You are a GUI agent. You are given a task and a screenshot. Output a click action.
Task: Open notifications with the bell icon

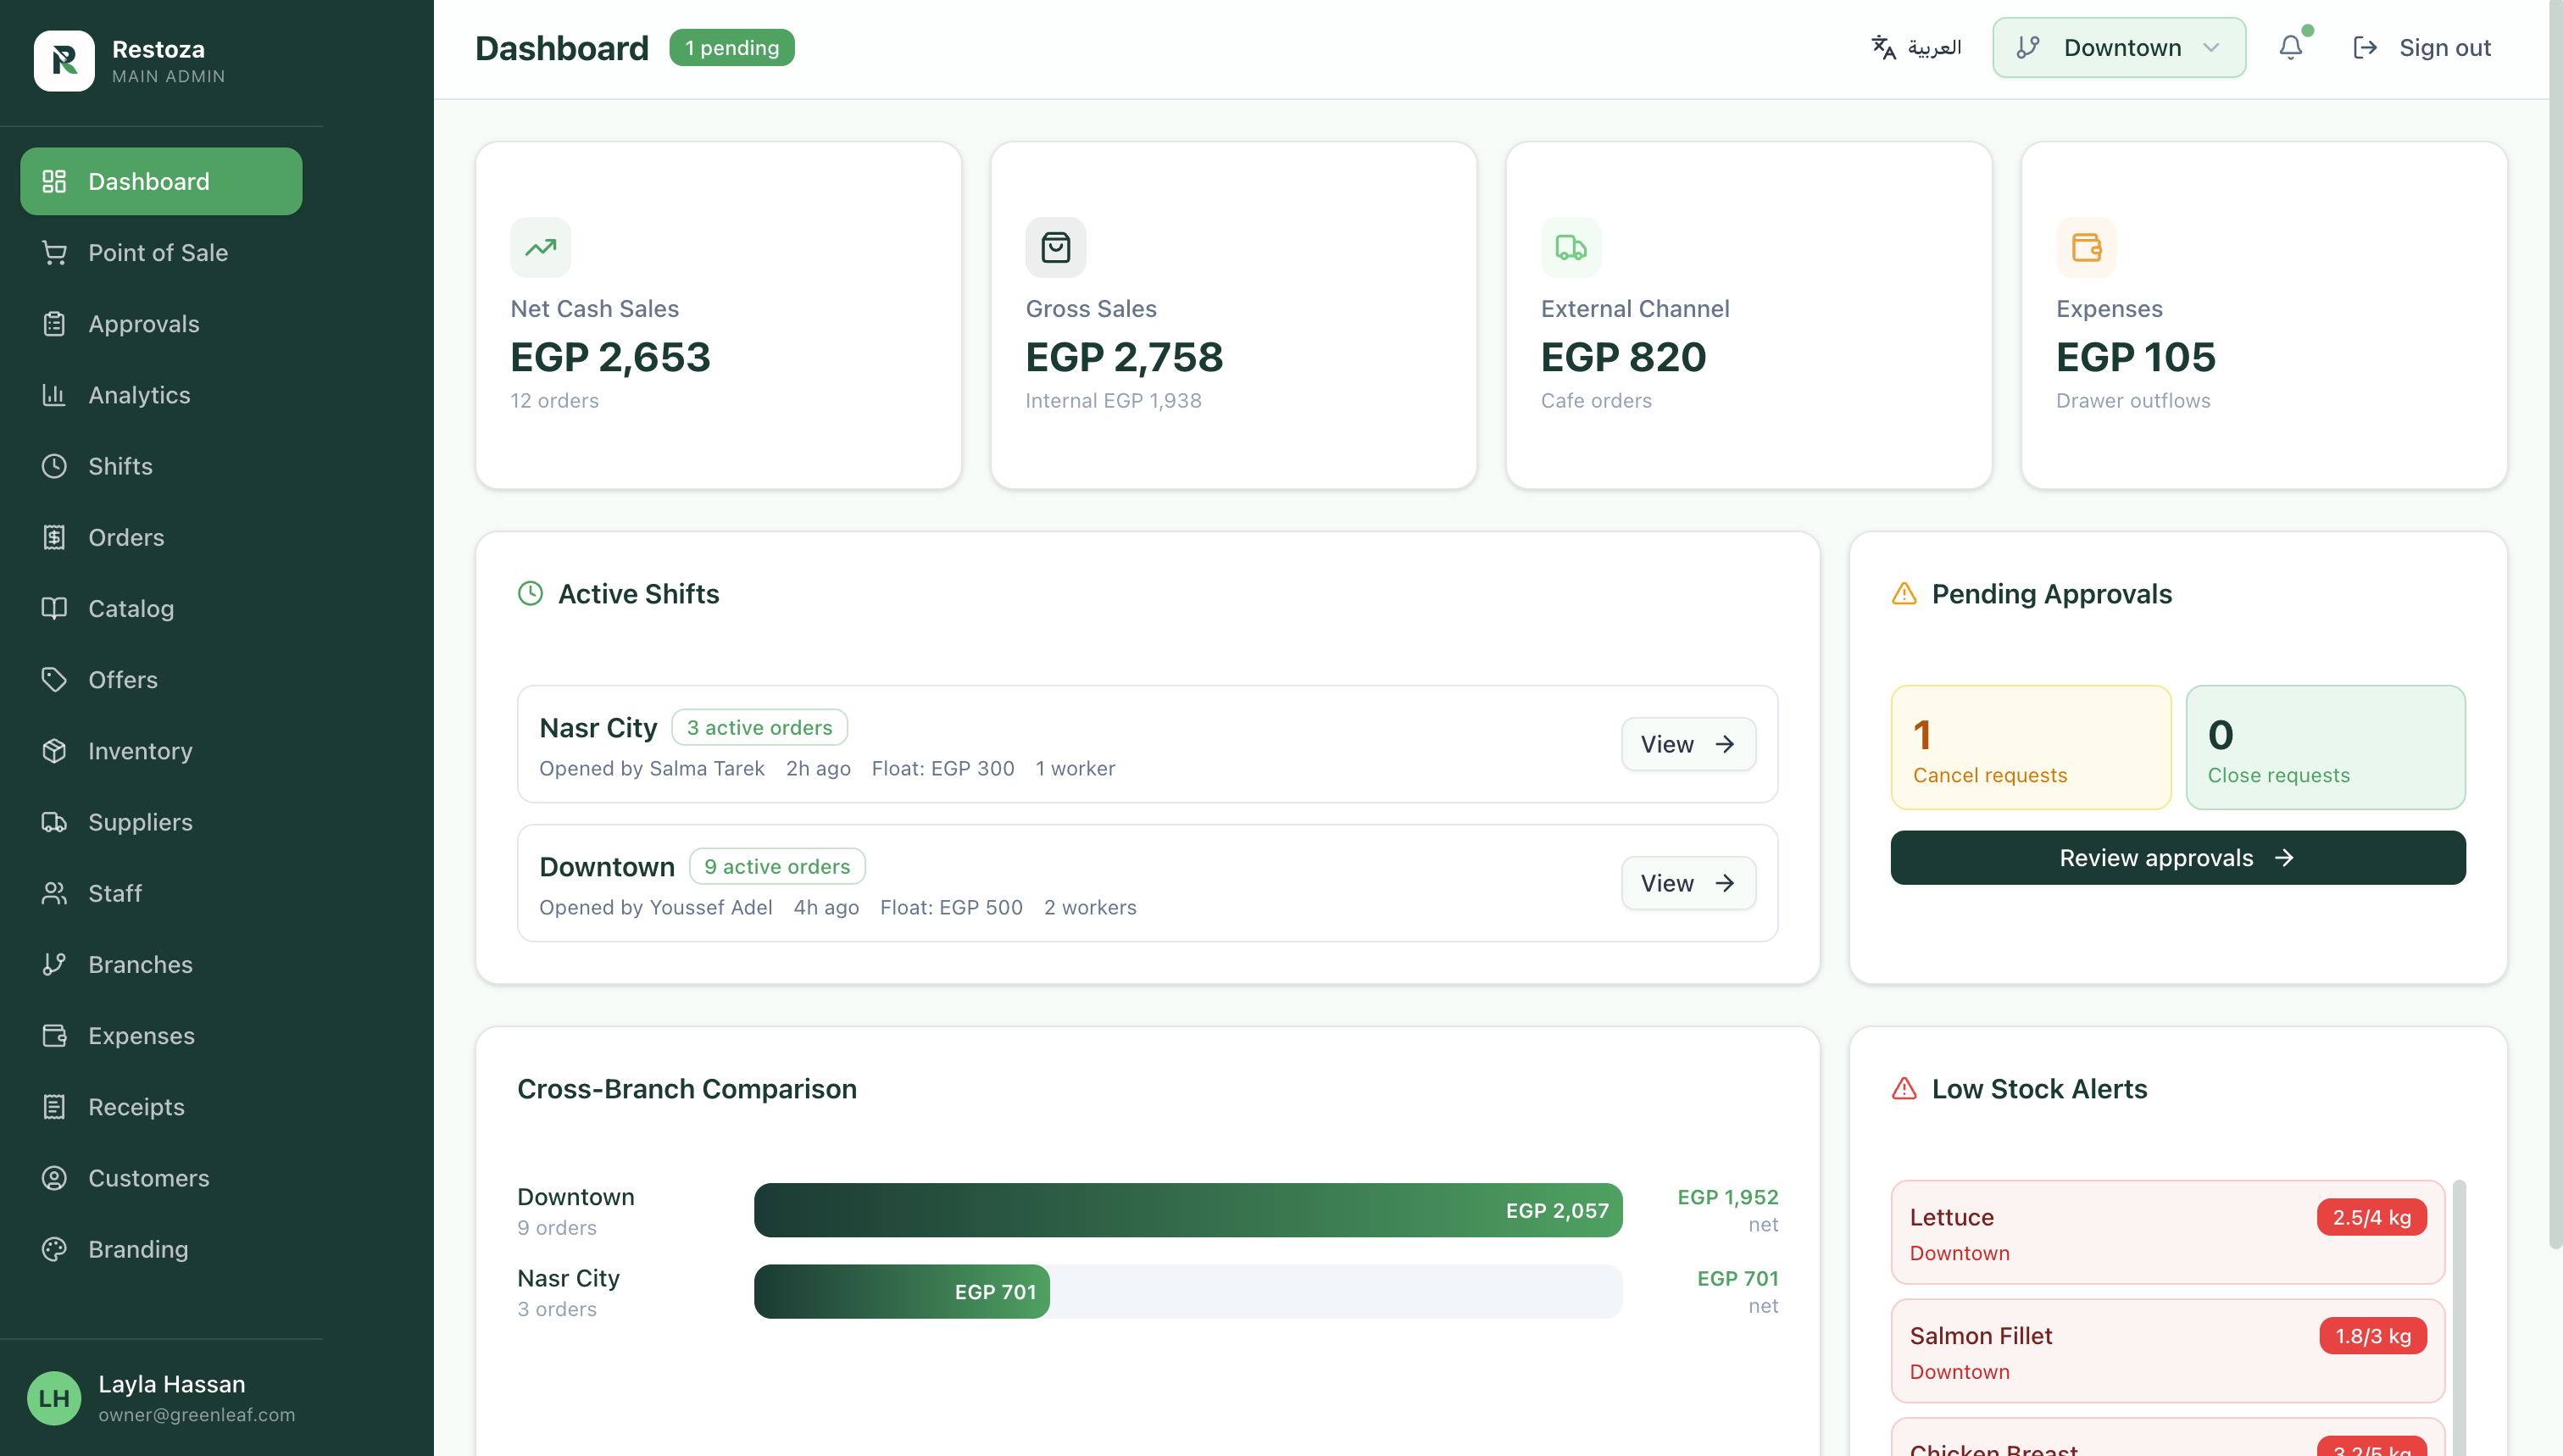coord(2291,47)
